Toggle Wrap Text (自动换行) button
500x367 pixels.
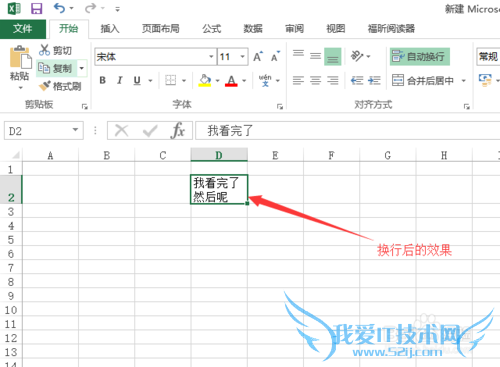tap(420, 57)
